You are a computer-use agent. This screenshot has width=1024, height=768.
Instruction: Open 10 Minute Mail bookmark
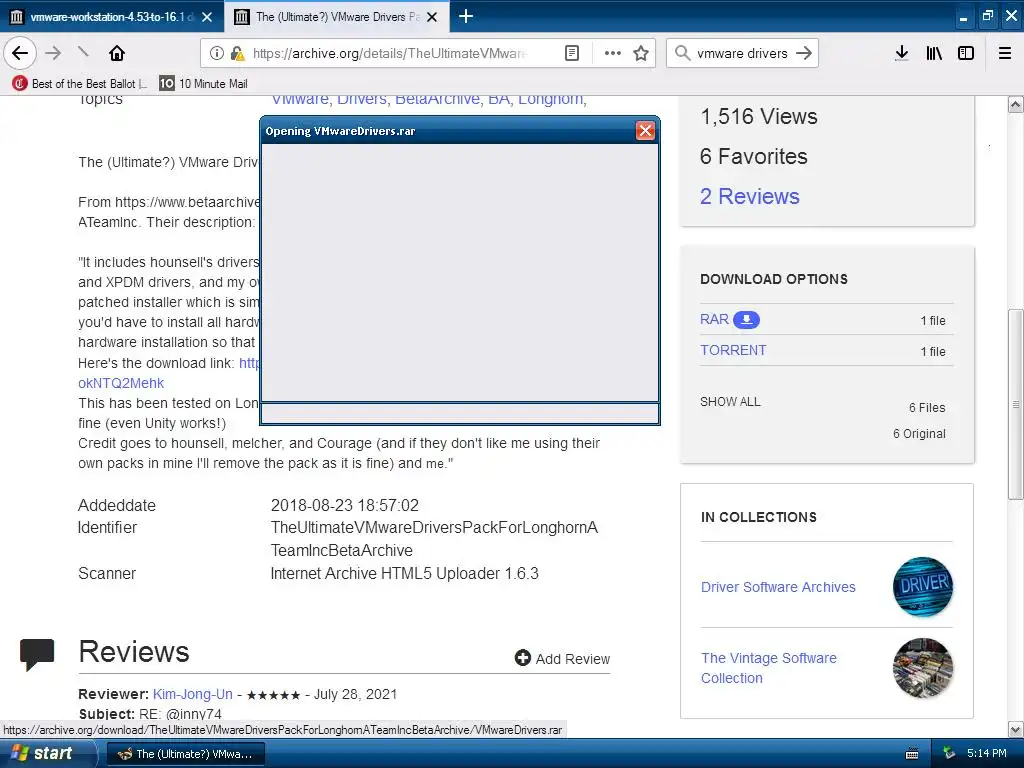[204, 84]
